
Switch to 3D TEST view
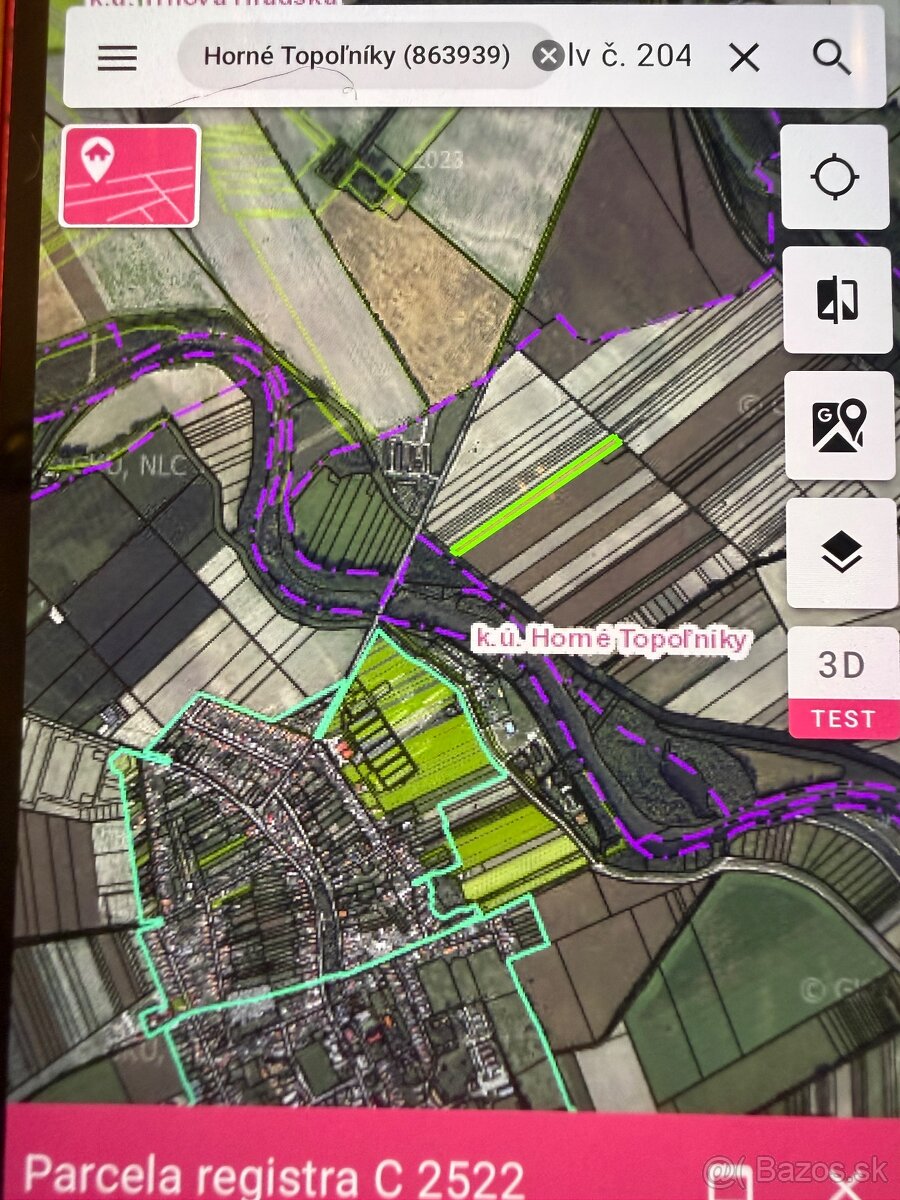tap(844, 682)
